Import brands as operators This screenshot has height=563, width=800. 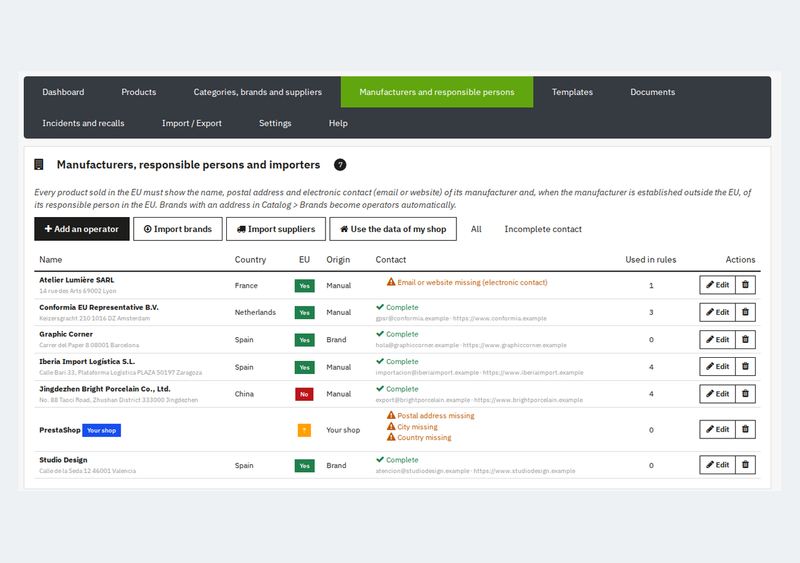[178, 229]
